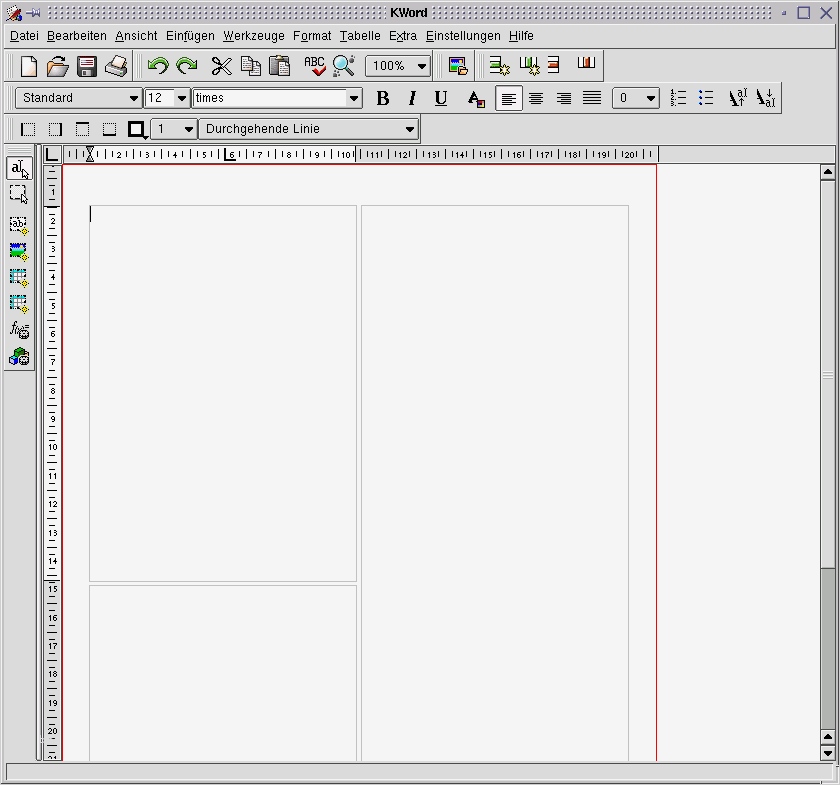Select the frame selection tool in sidebar
The width and height of the screenshot is (840, 785).
pos(19,194)
